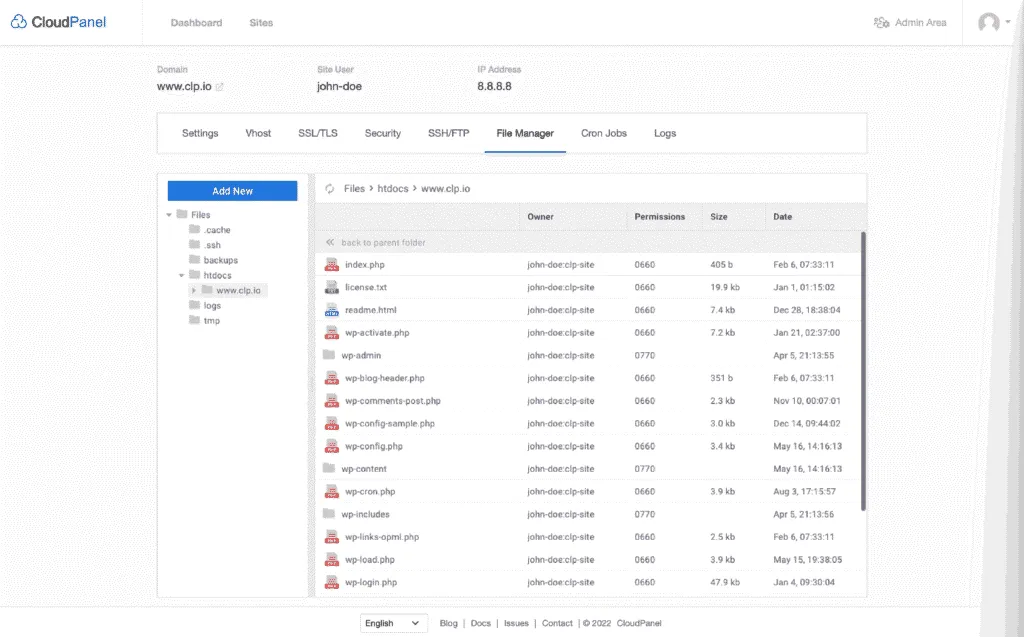Click the refresh icon beside the Files breadcrumb

point(329,188)
